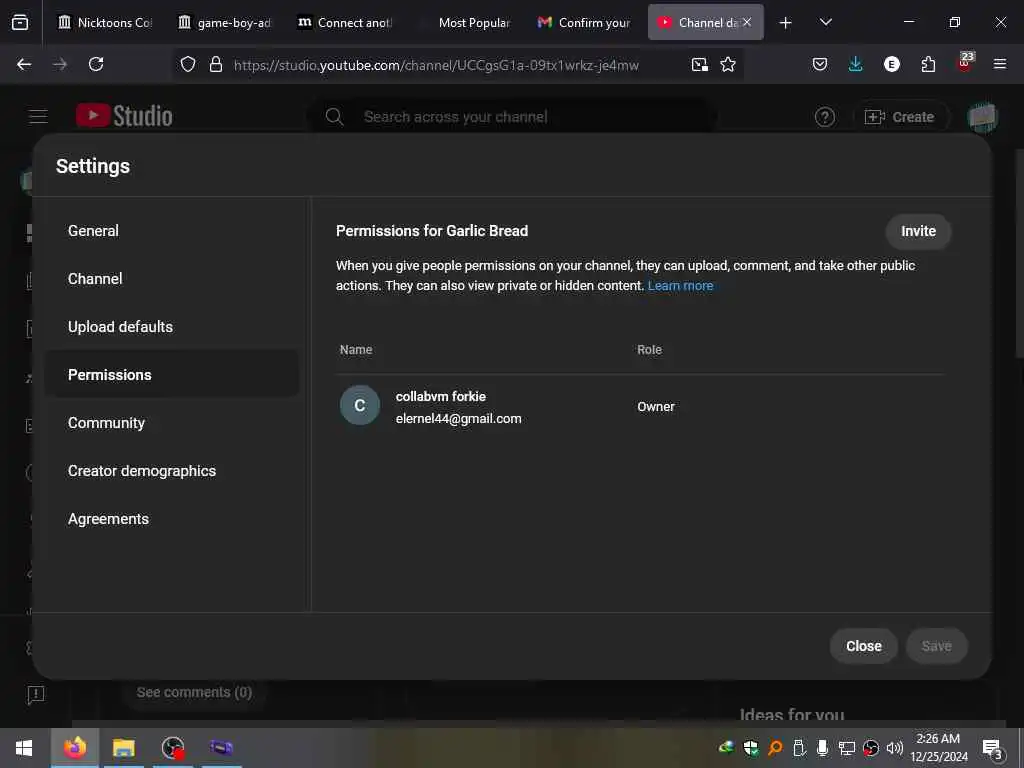Open the YouTube Studio help icon
This screenshot has width=1024, height=768.
[824, 117]
